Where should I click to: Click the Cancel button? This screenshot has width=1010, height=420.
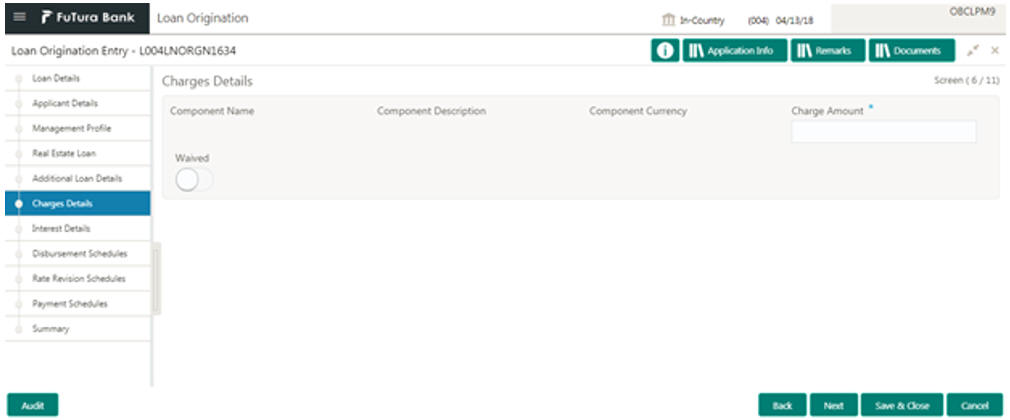[x=975, y=405]
